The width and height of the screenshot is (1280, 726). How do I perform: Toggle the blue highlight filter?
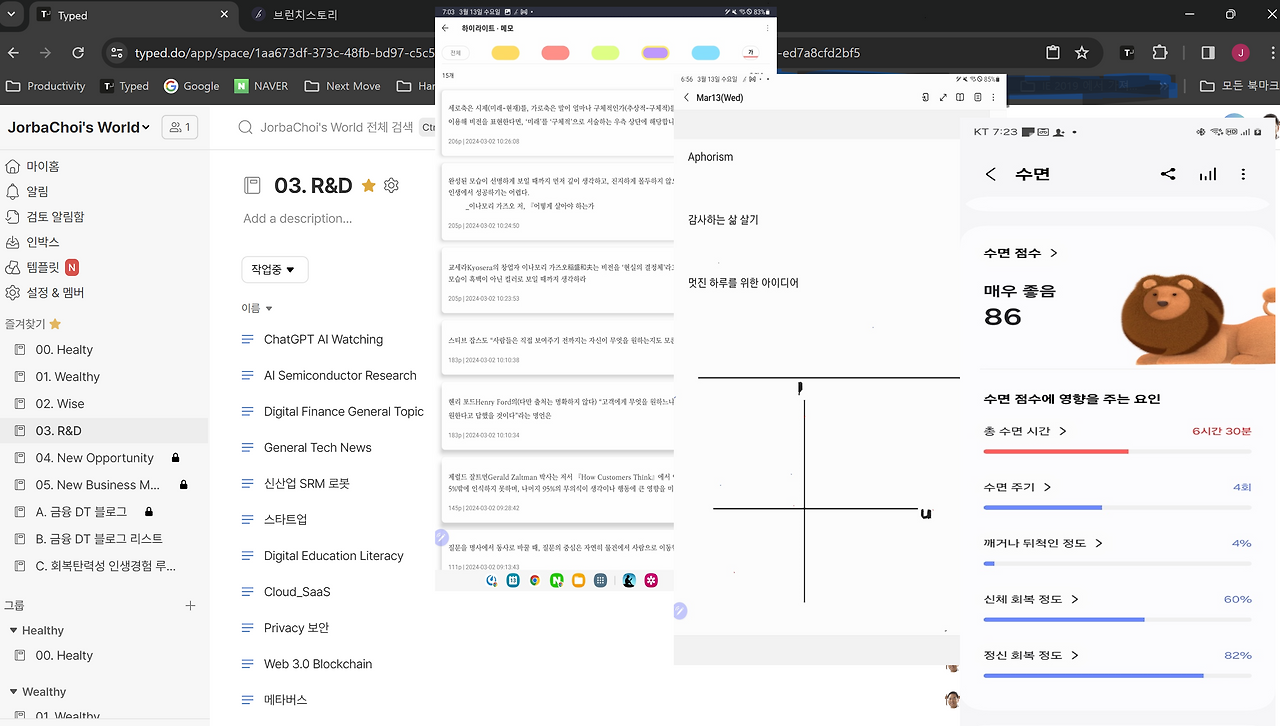click(x=705, y=53)
